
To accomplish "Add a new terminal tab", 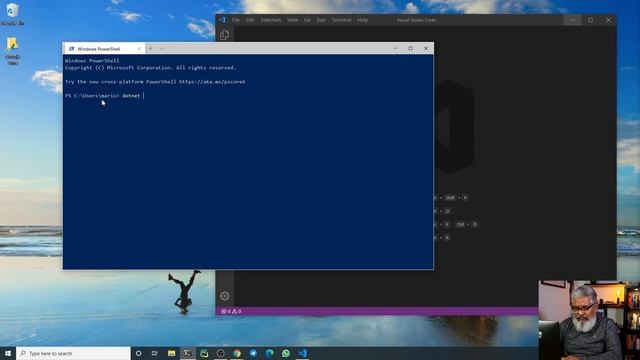I will coord(151,49).
